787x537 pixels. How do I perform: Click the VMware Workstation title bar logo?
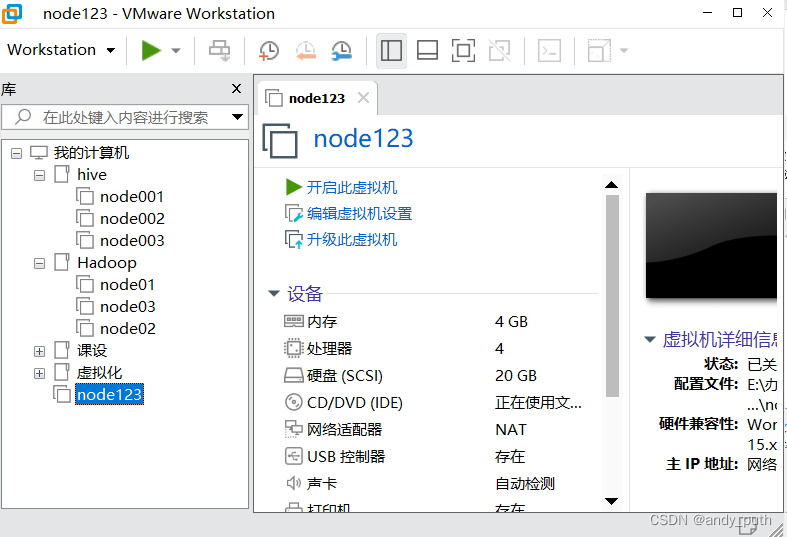click(12, 13)
